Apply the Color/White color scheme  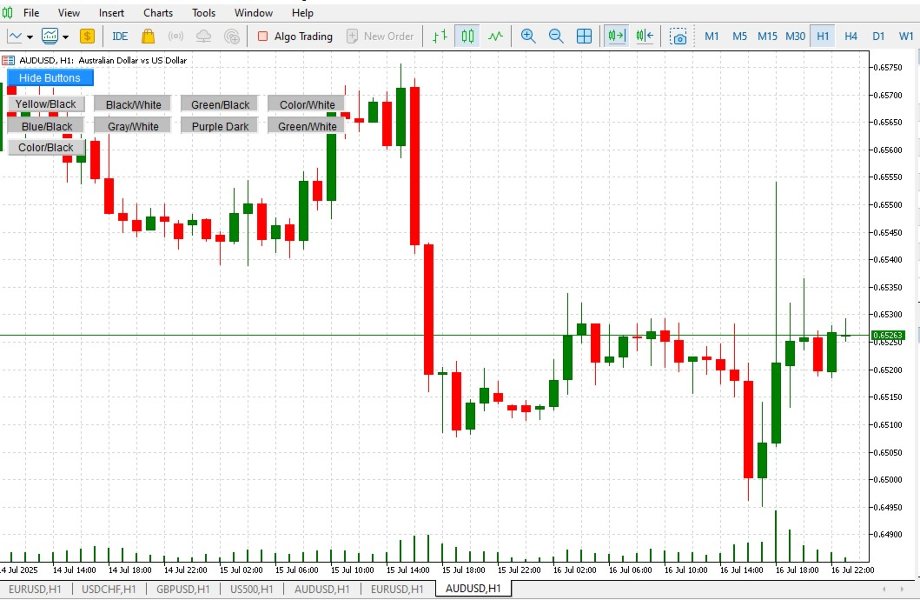[307, 104]
